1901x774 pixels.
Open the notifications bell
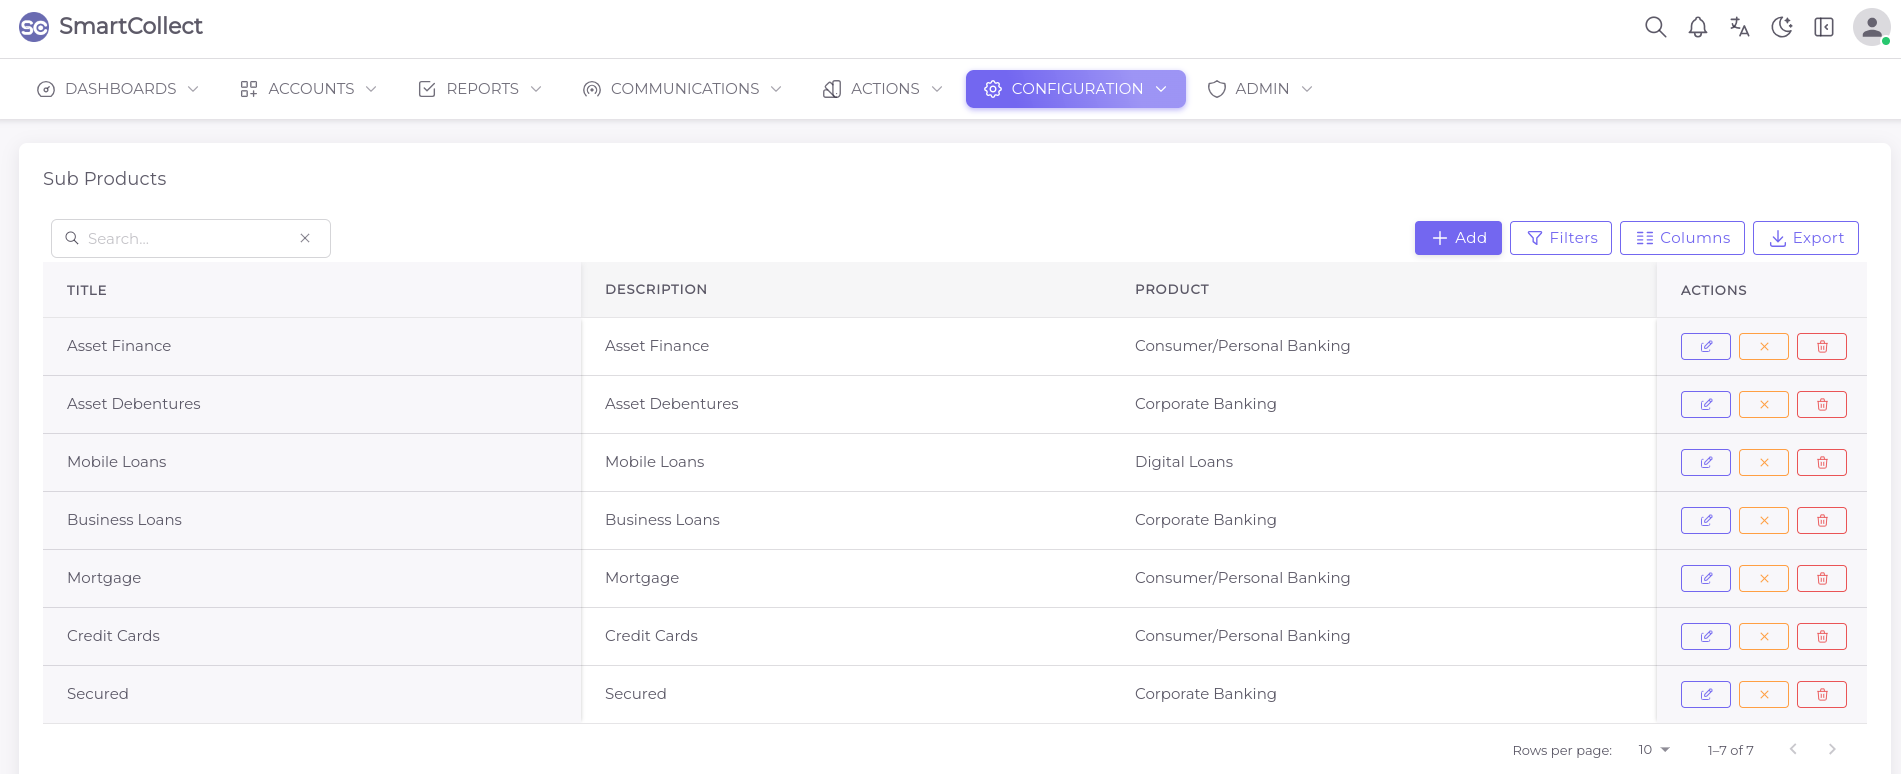[x=1697, y=27]
